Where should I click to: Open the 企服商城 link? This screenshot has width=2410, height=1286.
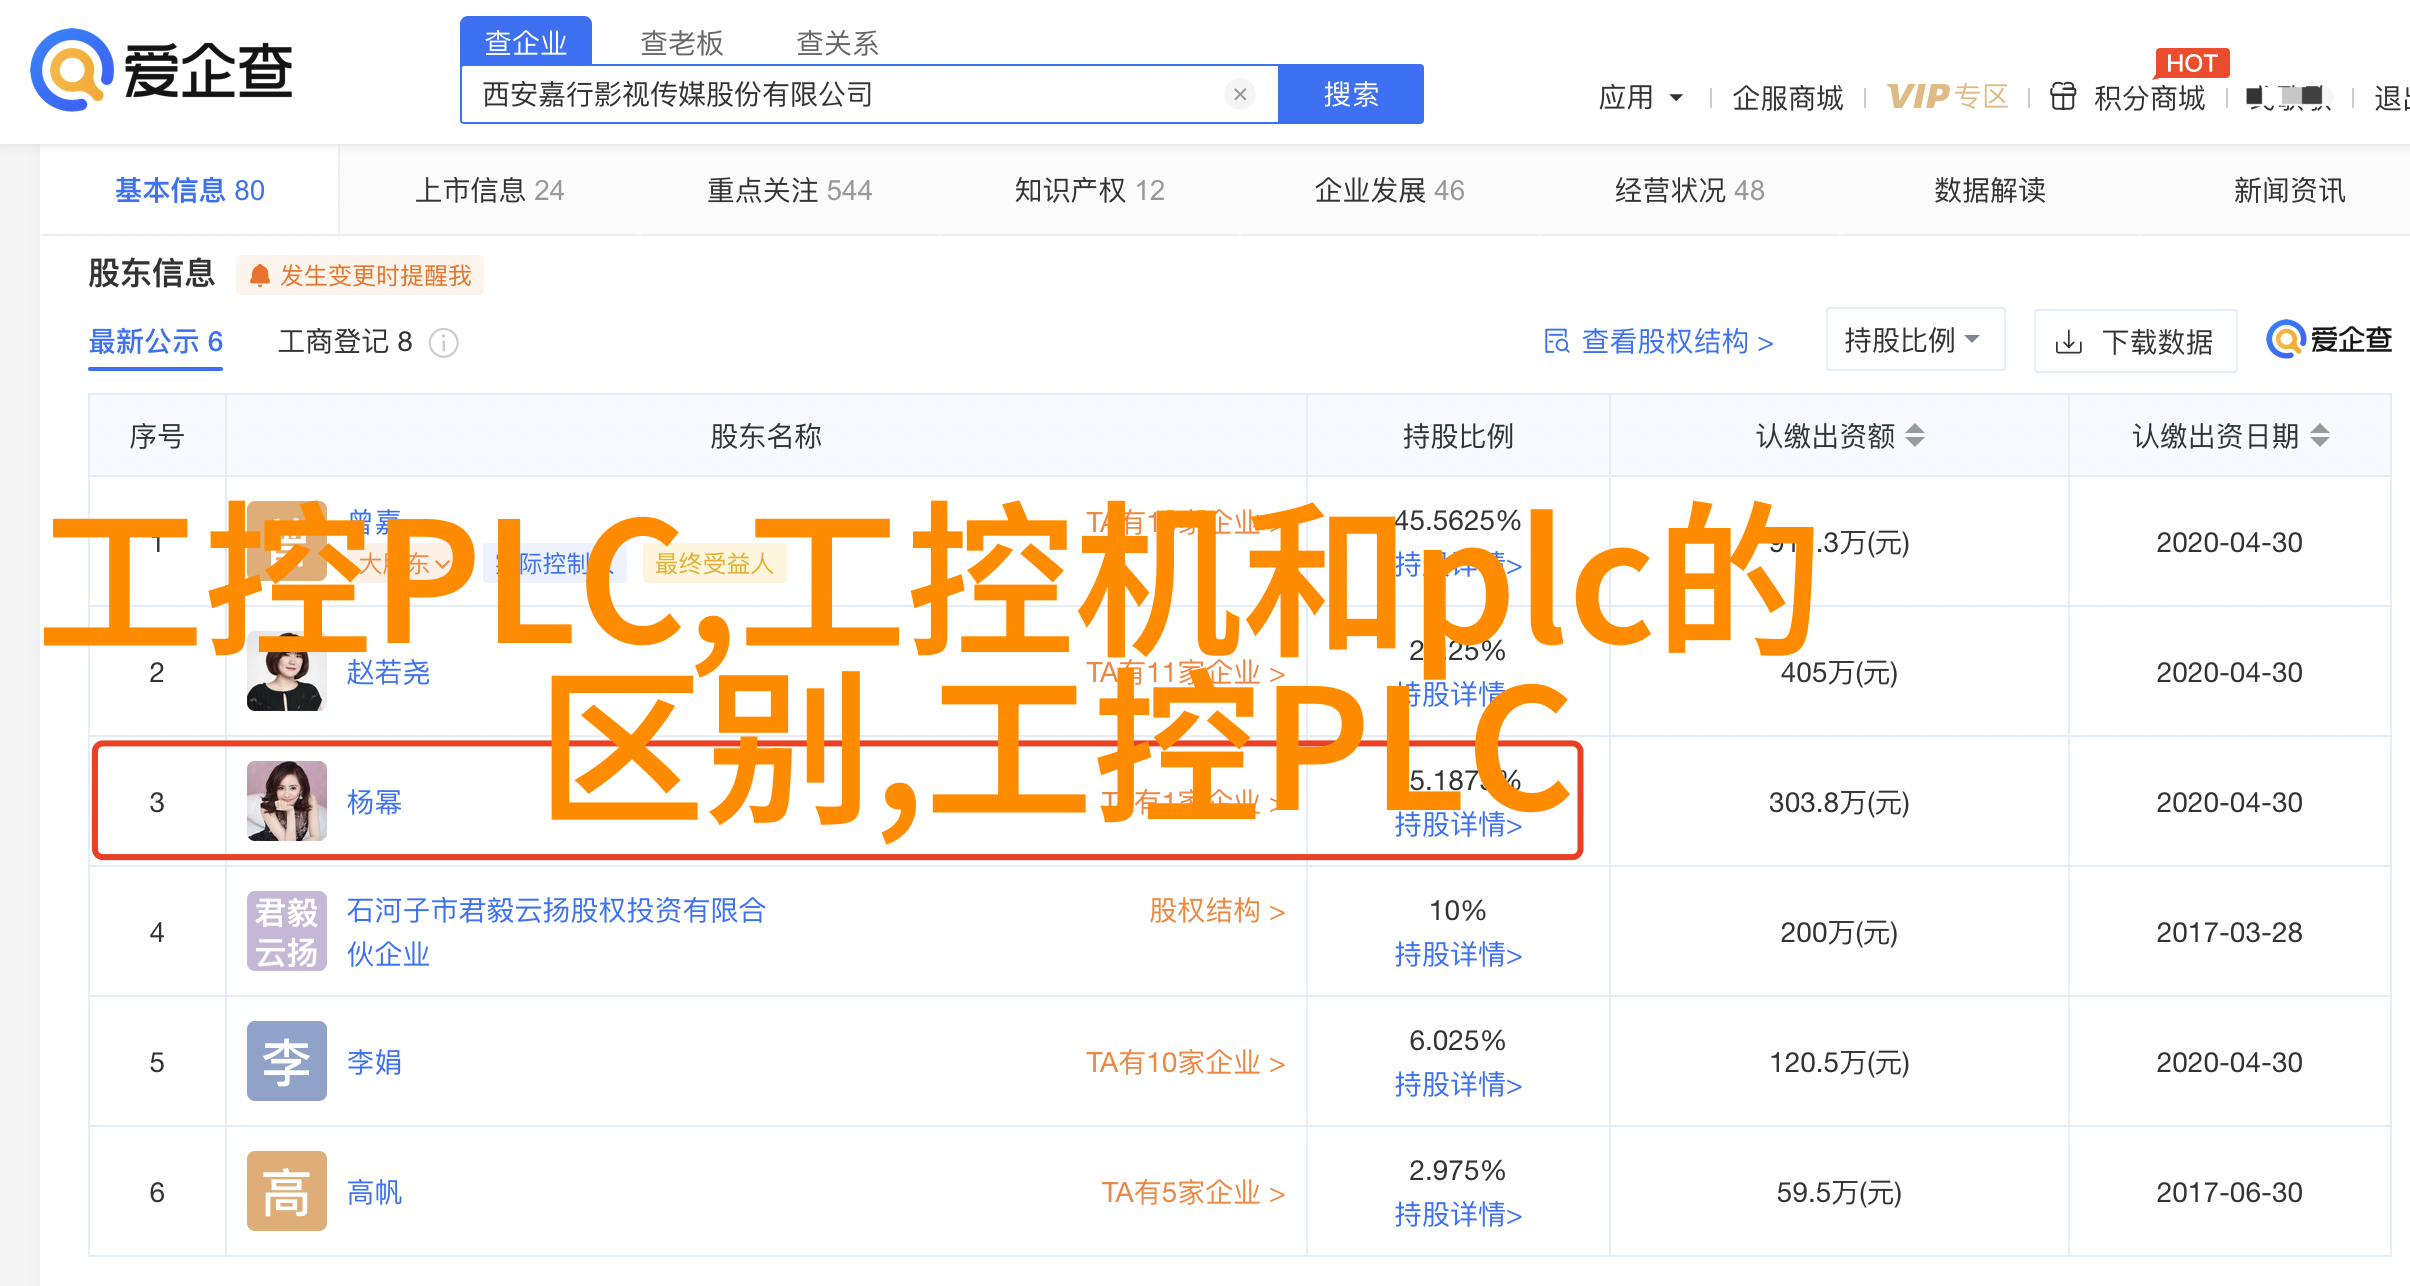(x=1787, y=97)
